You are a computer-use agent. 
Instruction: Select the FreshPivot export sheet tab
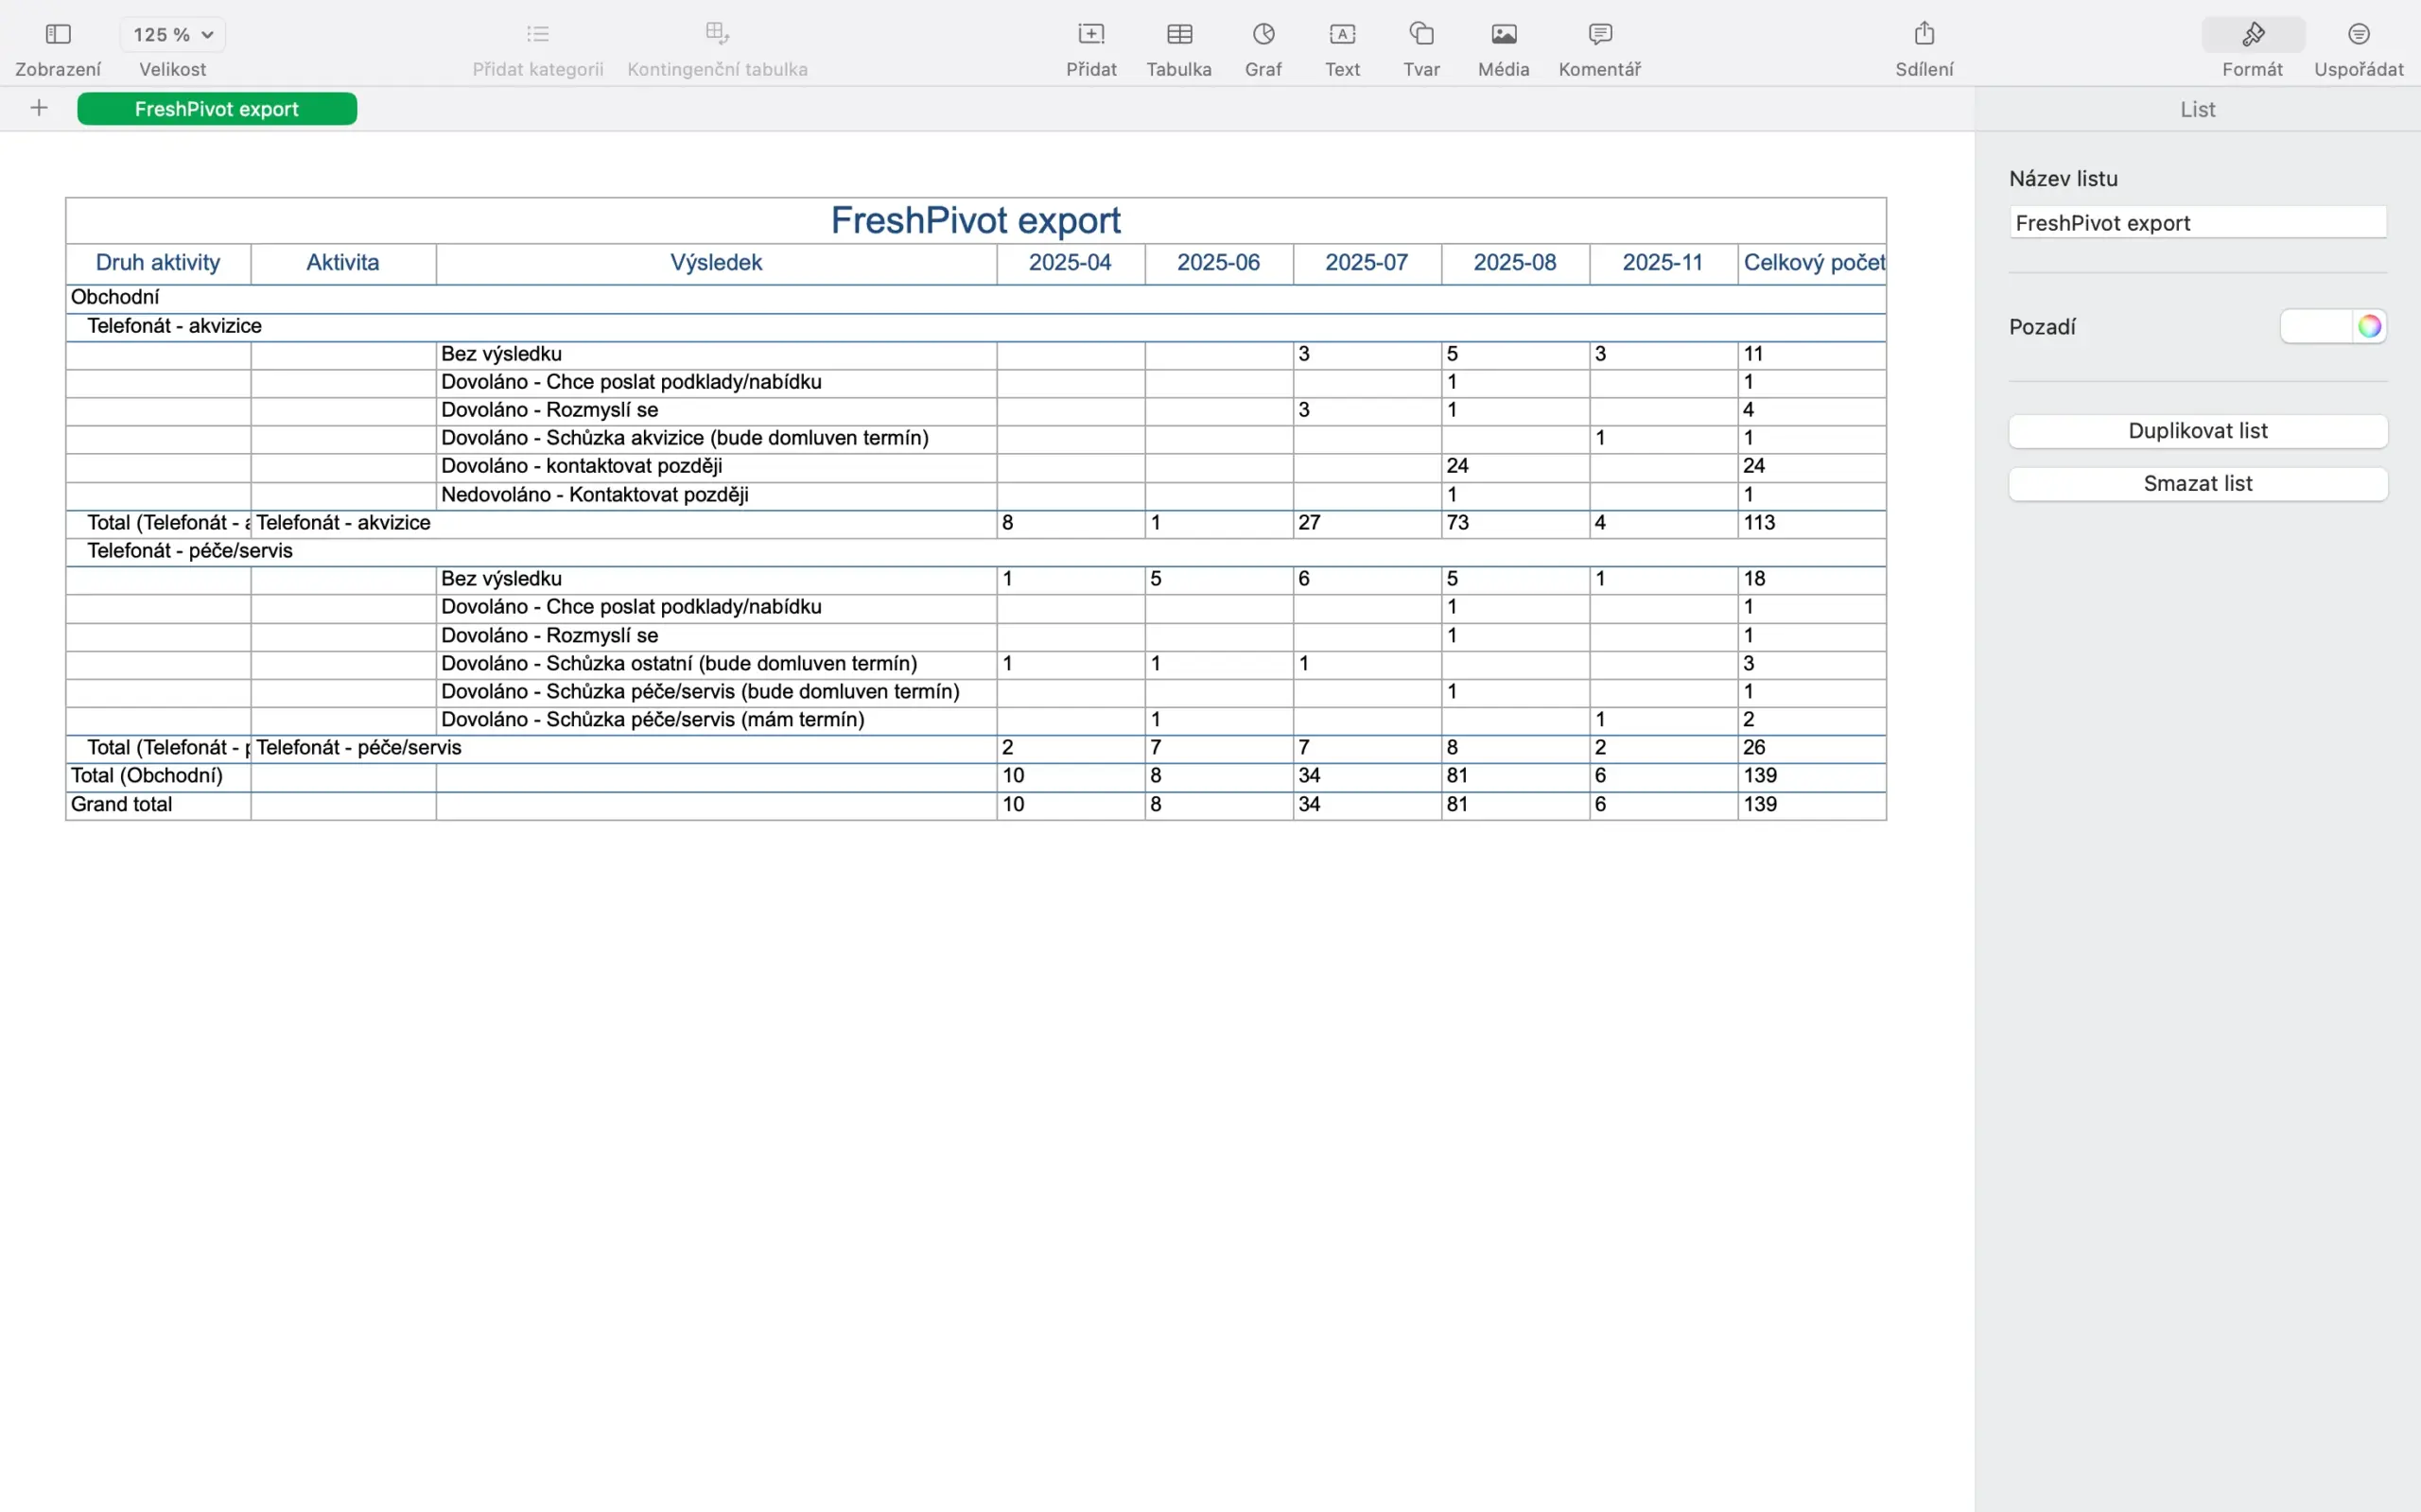coord(217,109)
